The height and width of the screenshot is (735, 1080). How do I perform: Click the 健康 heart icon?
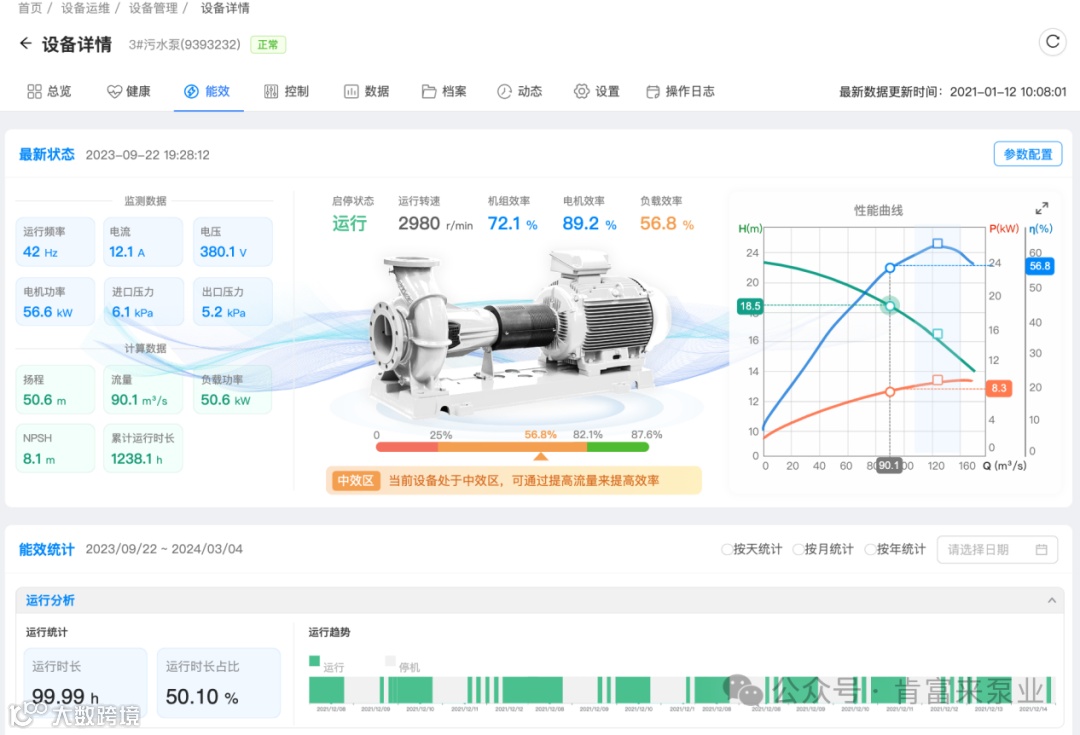pyautogui.click(x=114, y=91)
